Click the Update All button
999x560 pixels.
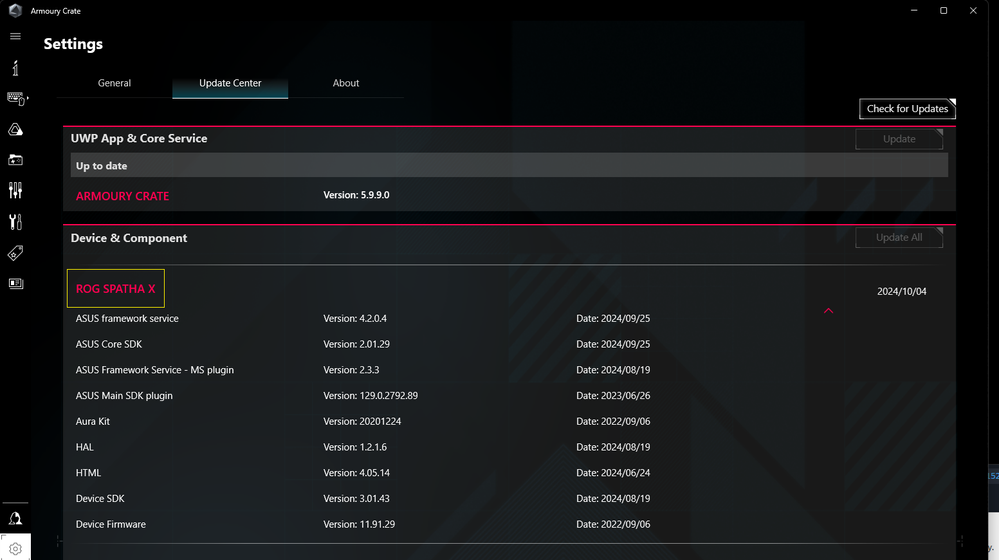point(899,238)
